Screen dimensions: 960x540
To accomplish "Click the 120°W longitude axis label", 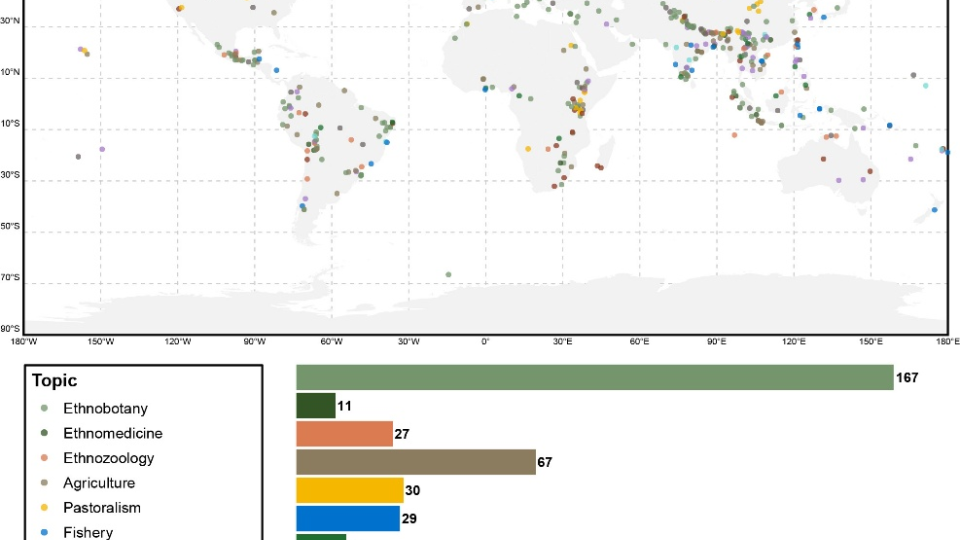I will 178,342.
